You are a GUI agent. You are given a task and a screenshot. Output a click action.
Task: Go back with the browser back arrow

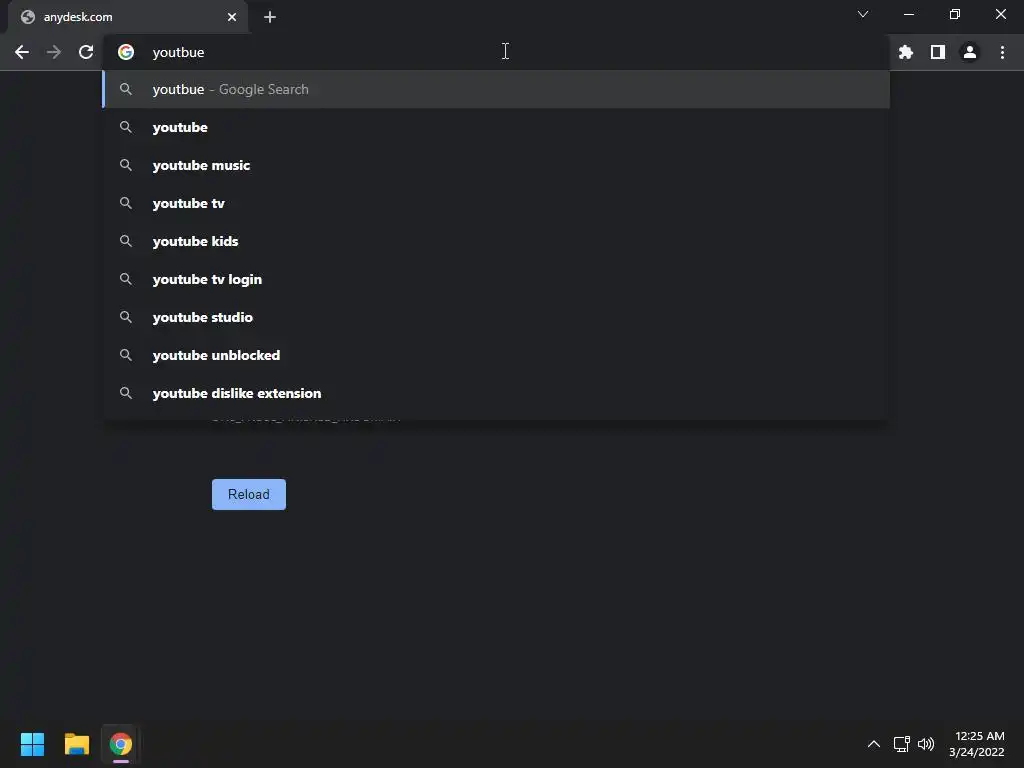coord(22,52)
